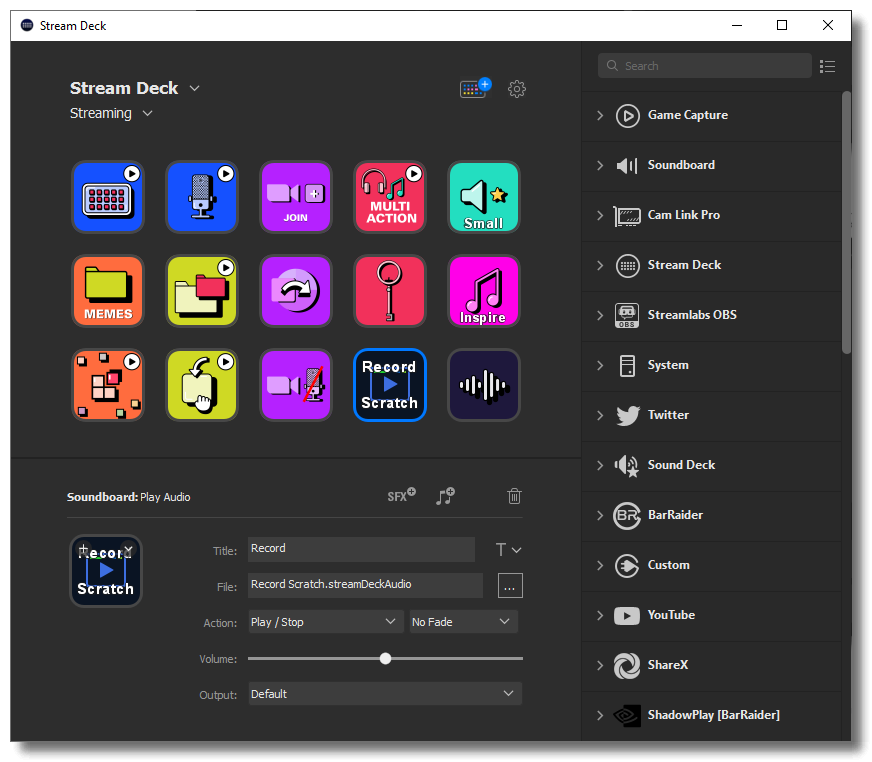Select the orange key with pink squares
The image size is (872, 762).
point(108,385)
